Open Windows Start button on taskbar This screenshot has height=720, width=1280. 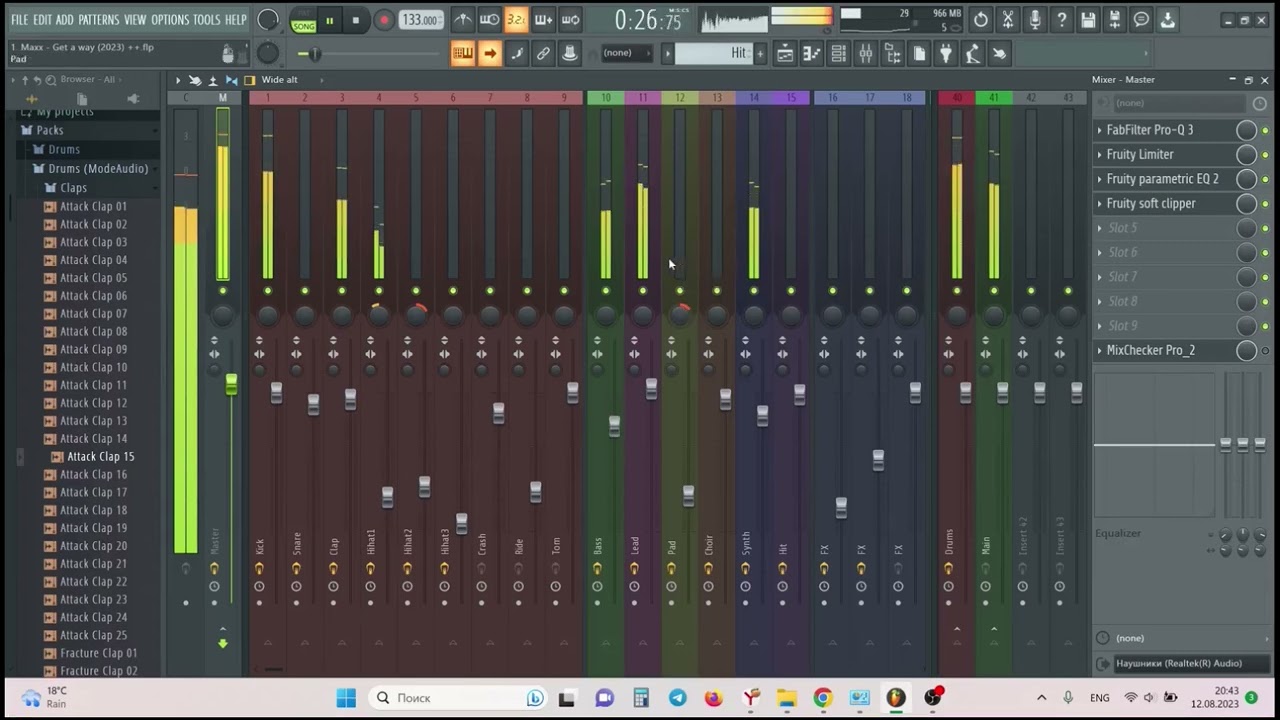point(346,698)
